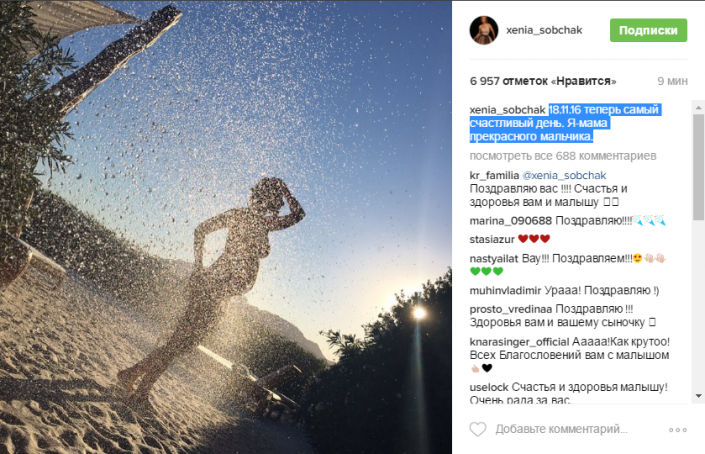Screen dimensions: 705x454
Task: Click the 6 957 likes count
Action: point(543,81)
